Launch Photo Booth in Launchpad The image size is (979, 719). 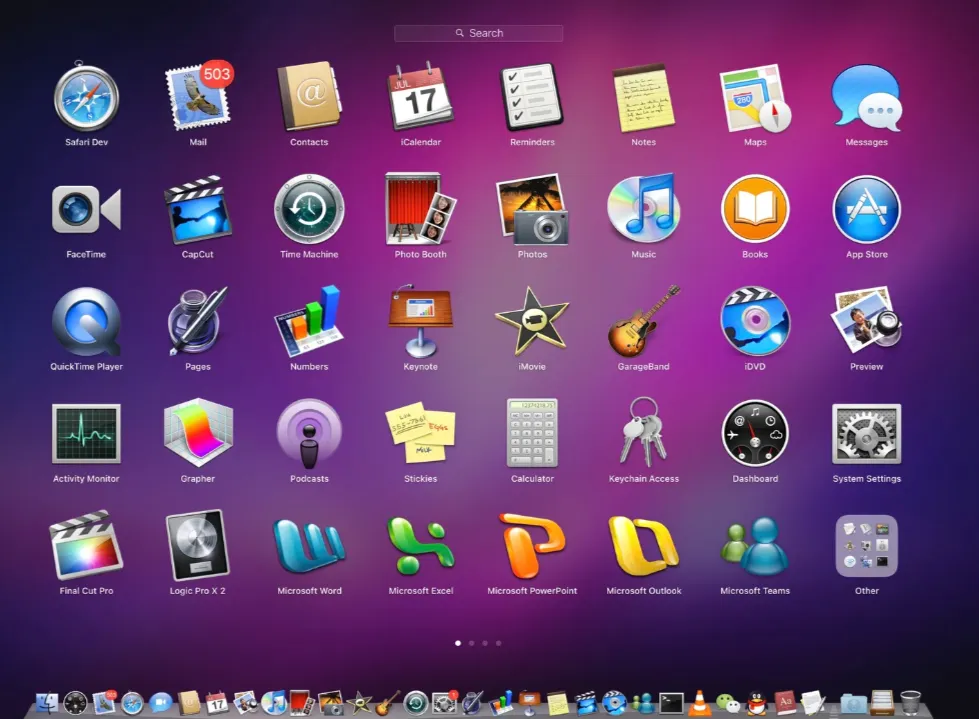tap(420, 208)
